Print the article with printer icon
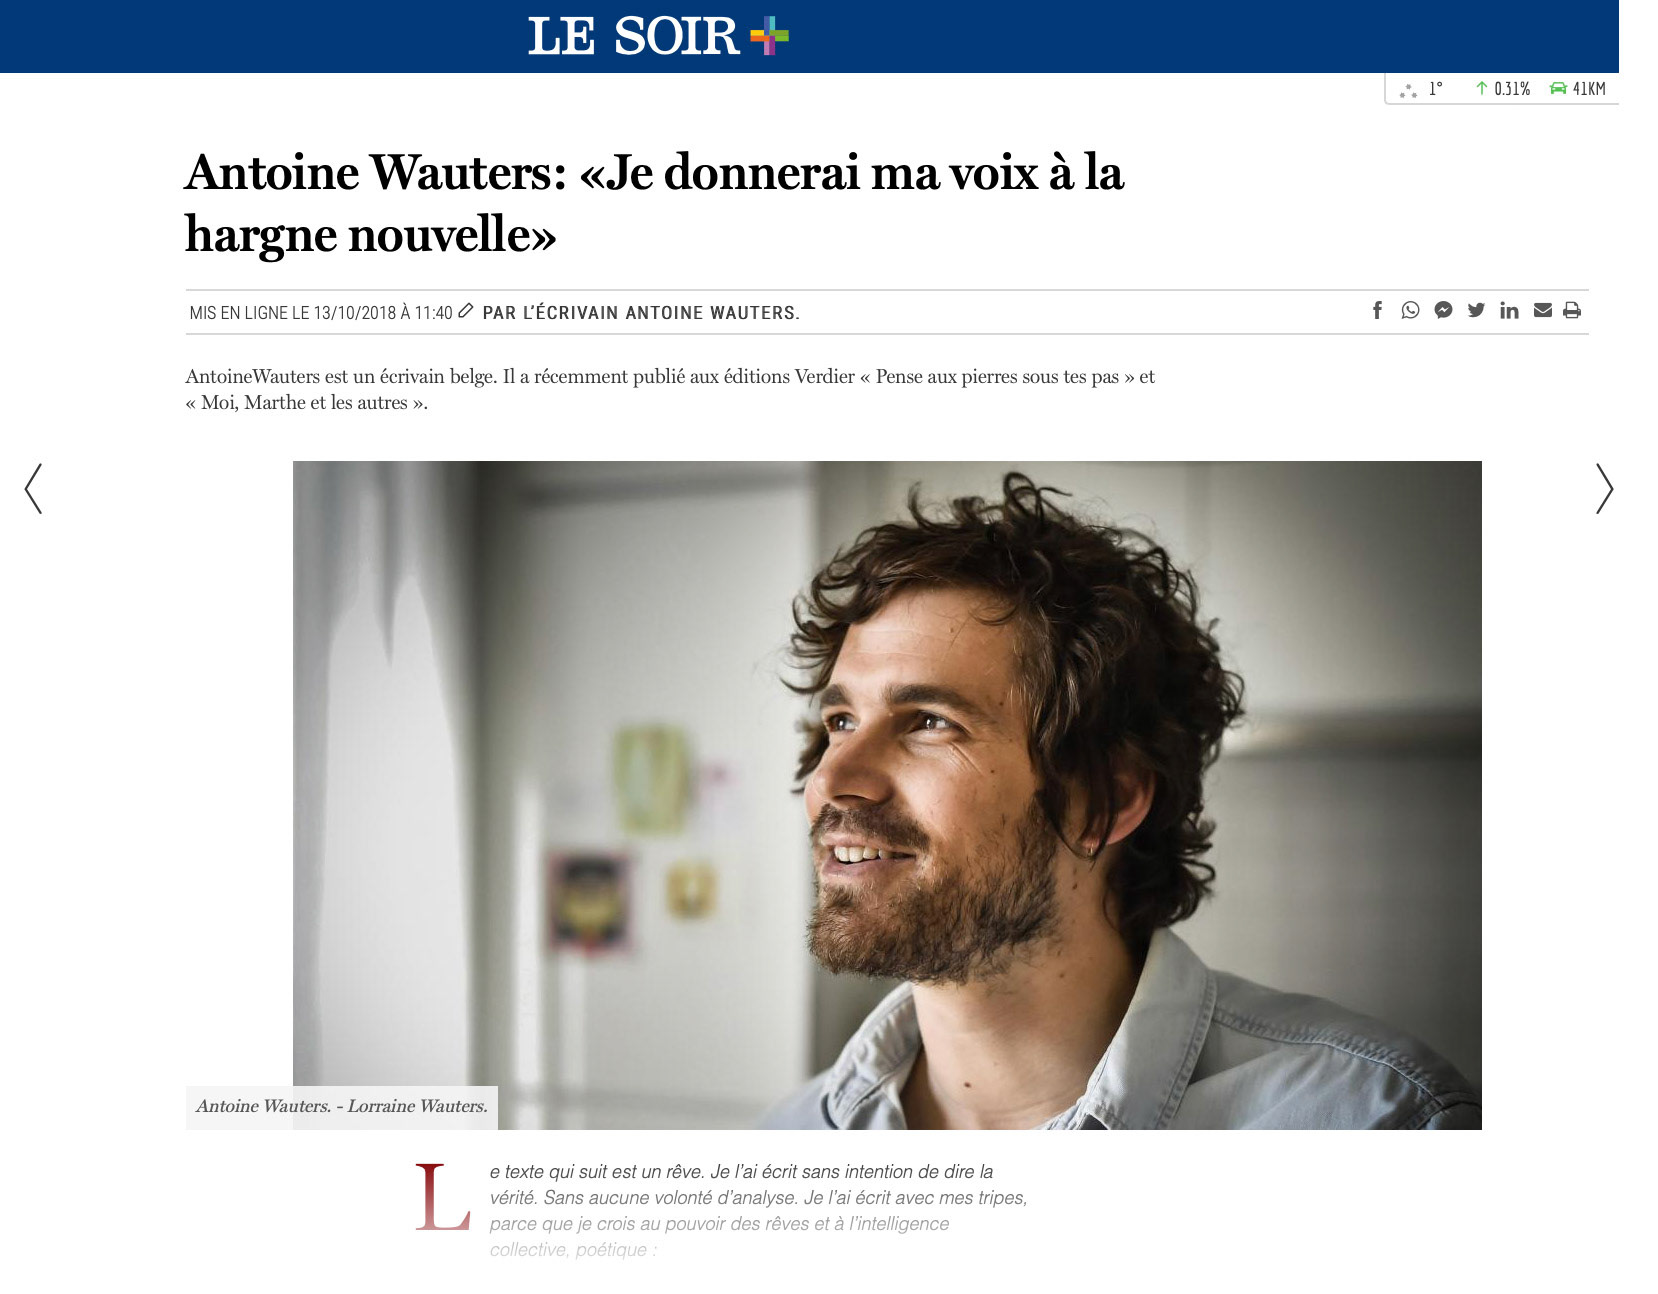This screenshot has width=1658, height=1294. pos(1572,310)
